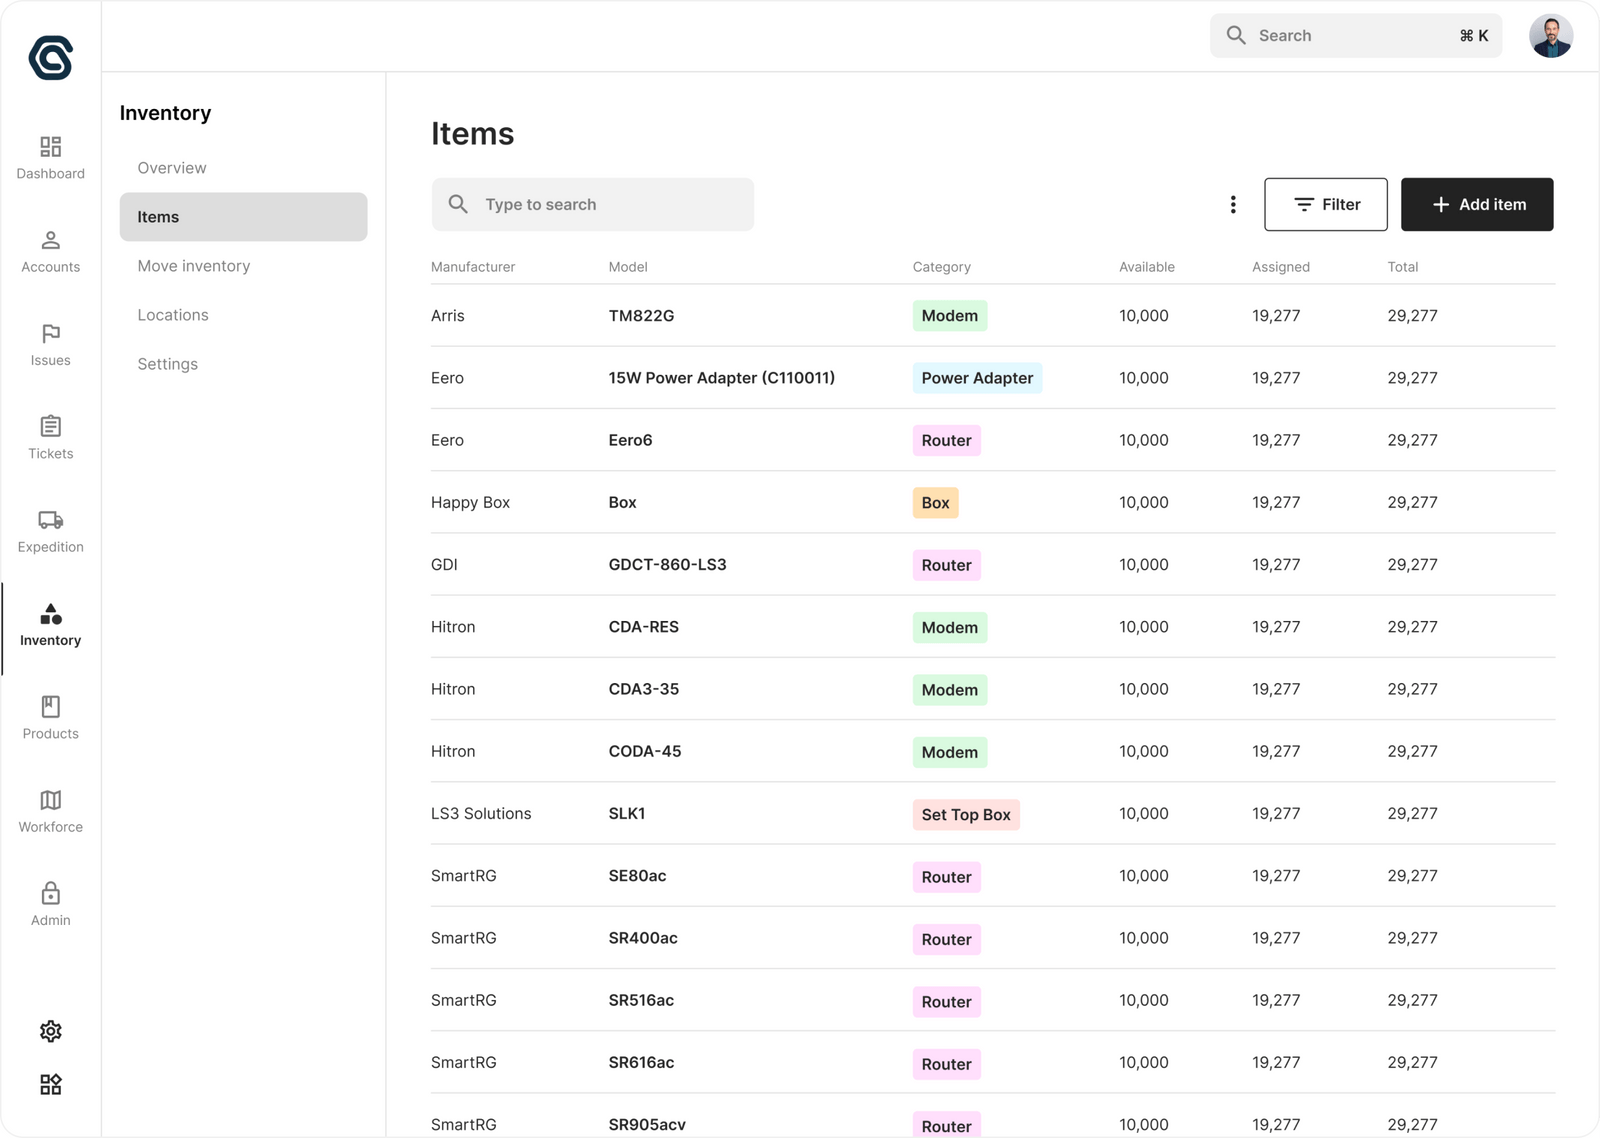Viewport: 1600px width, 1138px height.
Task: Click the Modem category badge on TM822G
Action: pyautogui.click(x=949, y=315)
